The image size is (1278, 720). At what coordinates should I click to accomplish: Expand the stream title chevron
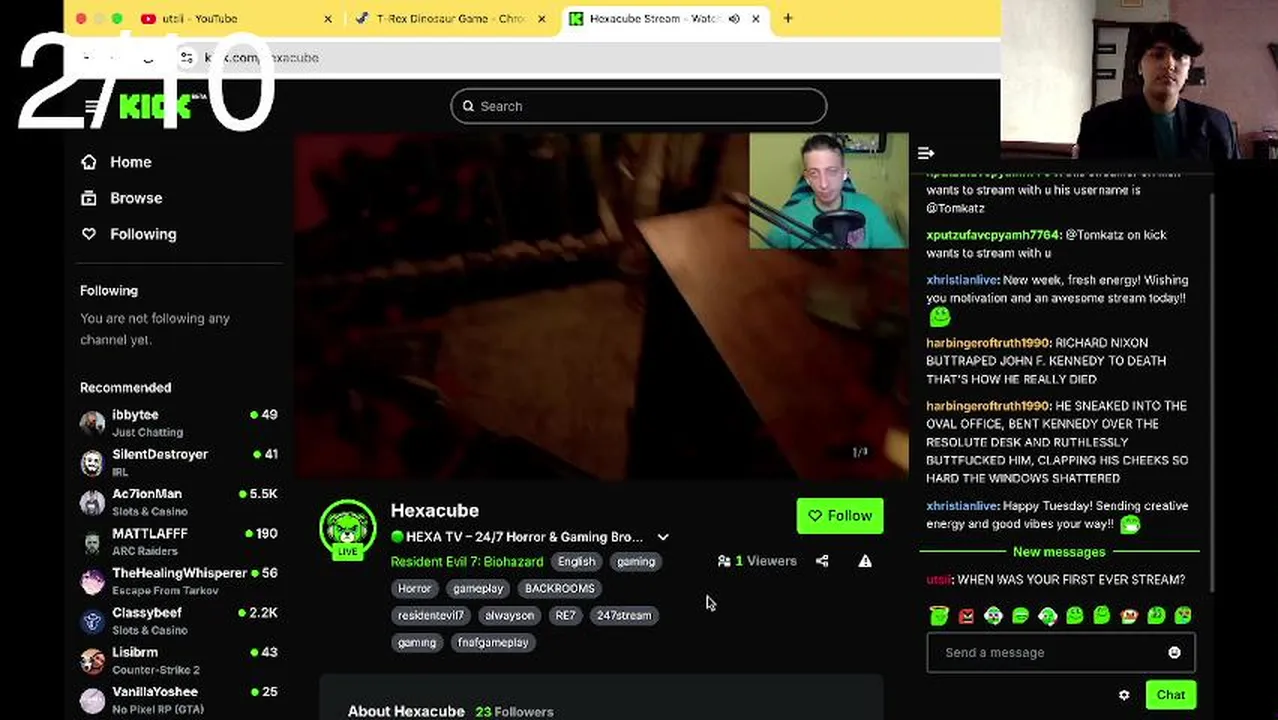click(x=662, y=537)
